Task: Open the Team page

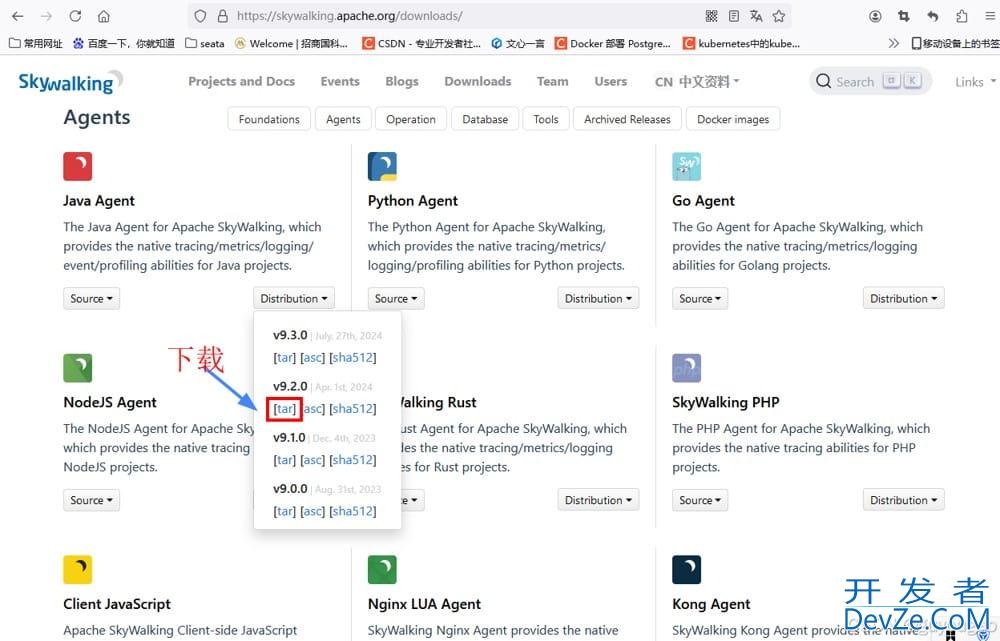Action: [552, 82]
